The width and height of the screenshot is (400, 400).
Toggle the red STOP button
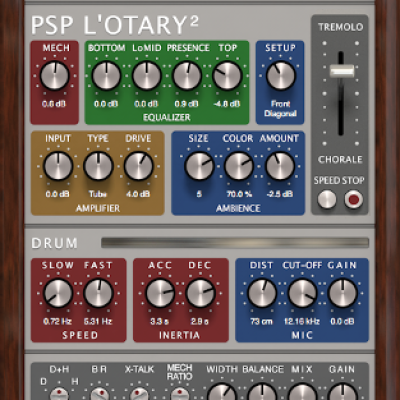click(x=354, y=199)
